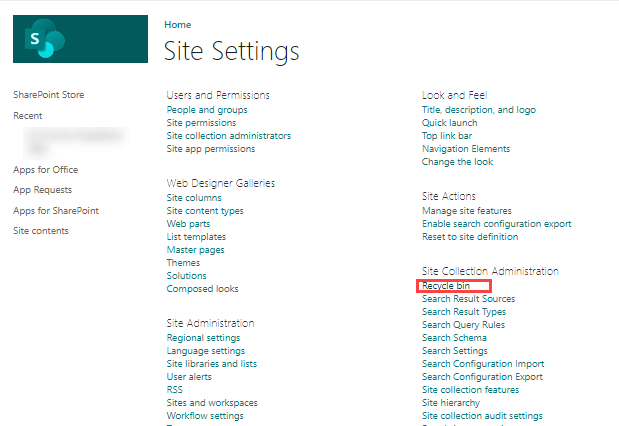Open Themes gallery

[183, 263]
